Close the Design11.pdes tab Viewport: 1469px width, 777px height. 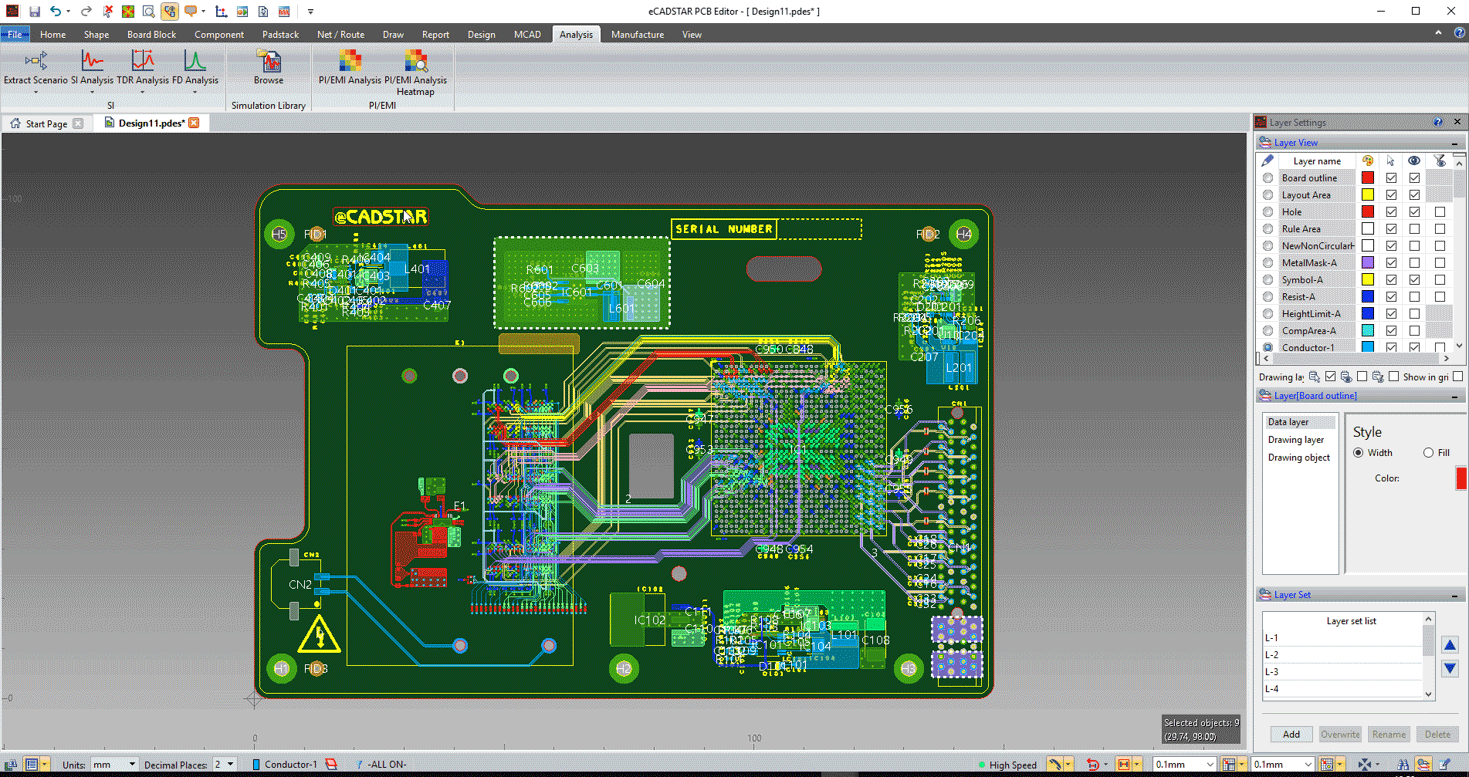coord(194,123)
